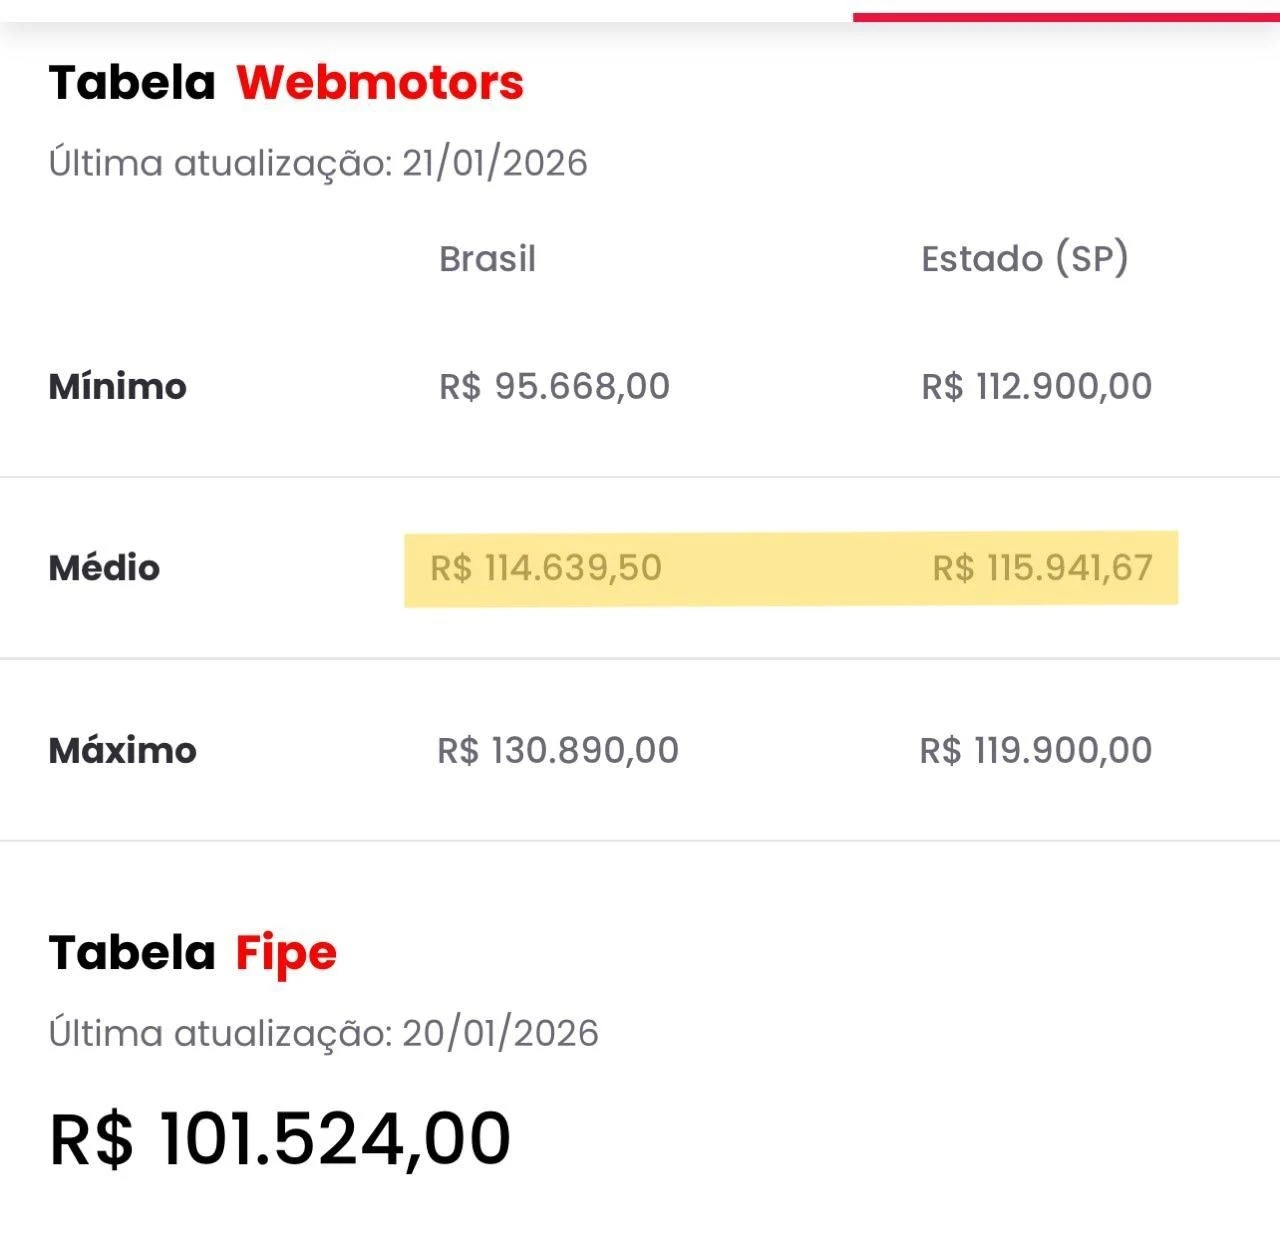Image resolution: width=1280 pixels, height=1248 pixels.
Task: Click the yellow highlight between average prices
Action: (x=796, y=568)
